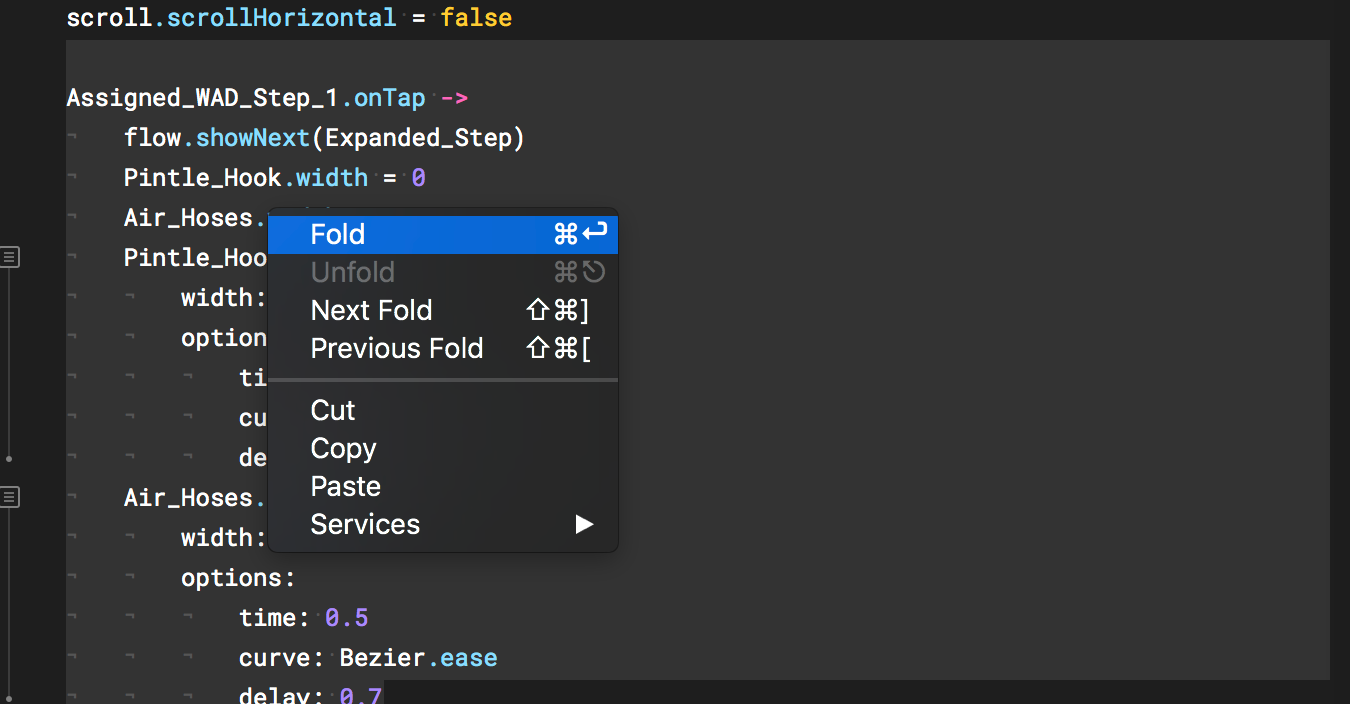Select Paste from the context menu
This screenshot has height=704, width=1350.
point(345,487)
